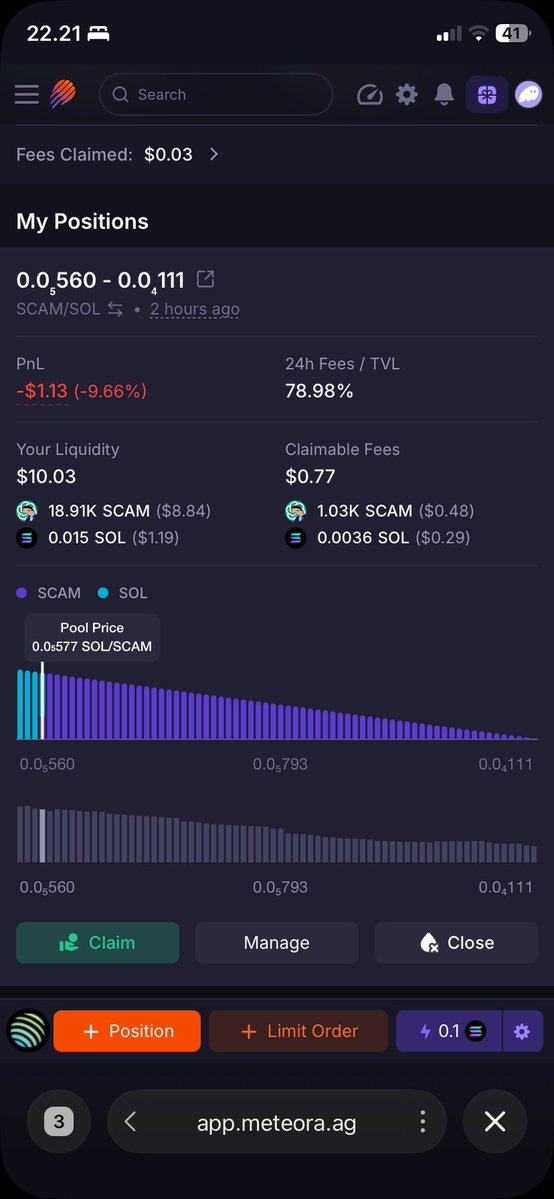Tap the 24h Fees / TVL value 78.98%
The image size is (554, 1199).
click(319, 392)
